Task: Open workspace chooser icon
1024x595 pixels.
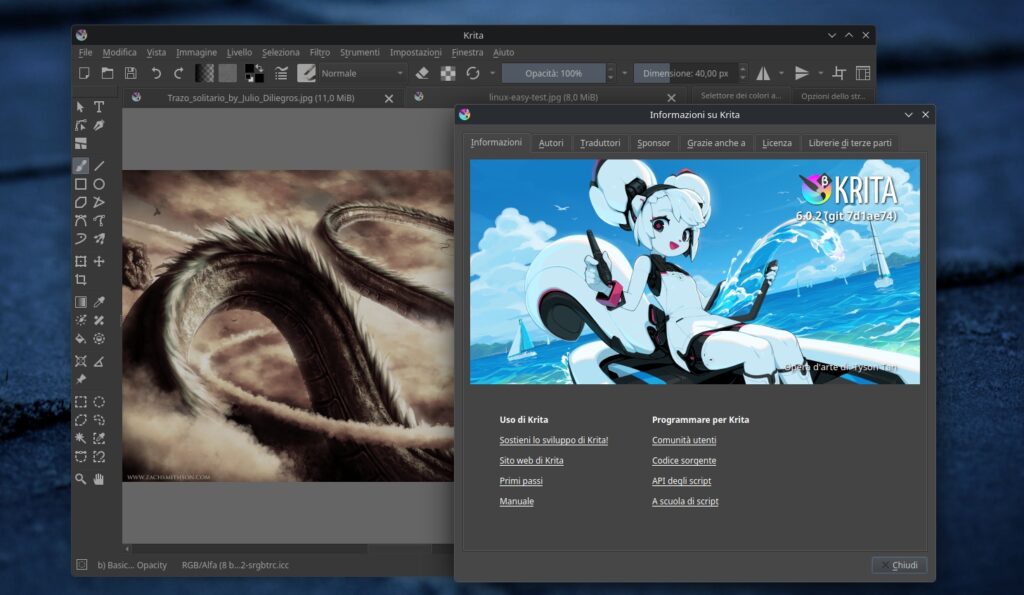Action: pyautogui.click(x=863, y=73)
